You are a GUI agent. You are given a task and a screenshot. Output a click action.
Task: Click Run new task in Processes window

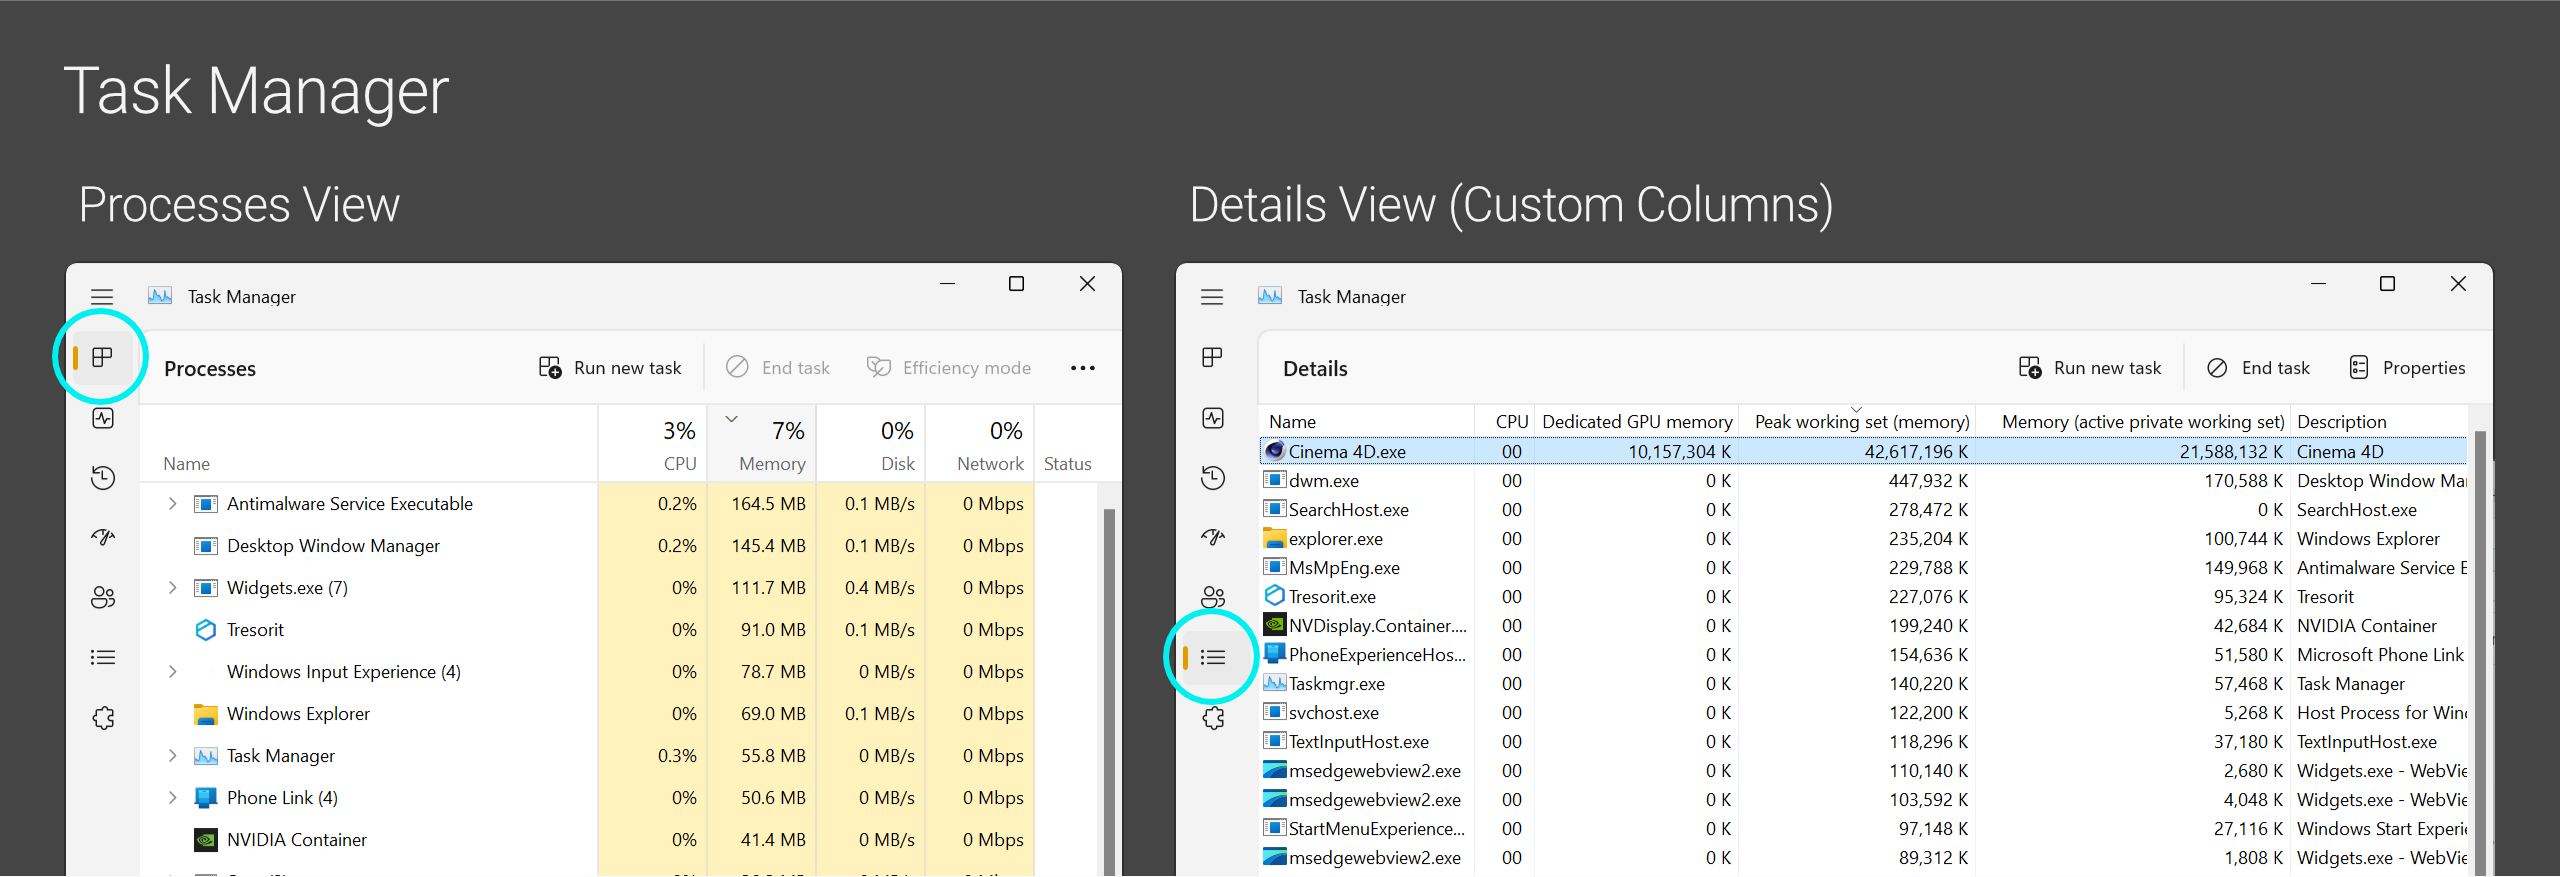coord(610,368)
